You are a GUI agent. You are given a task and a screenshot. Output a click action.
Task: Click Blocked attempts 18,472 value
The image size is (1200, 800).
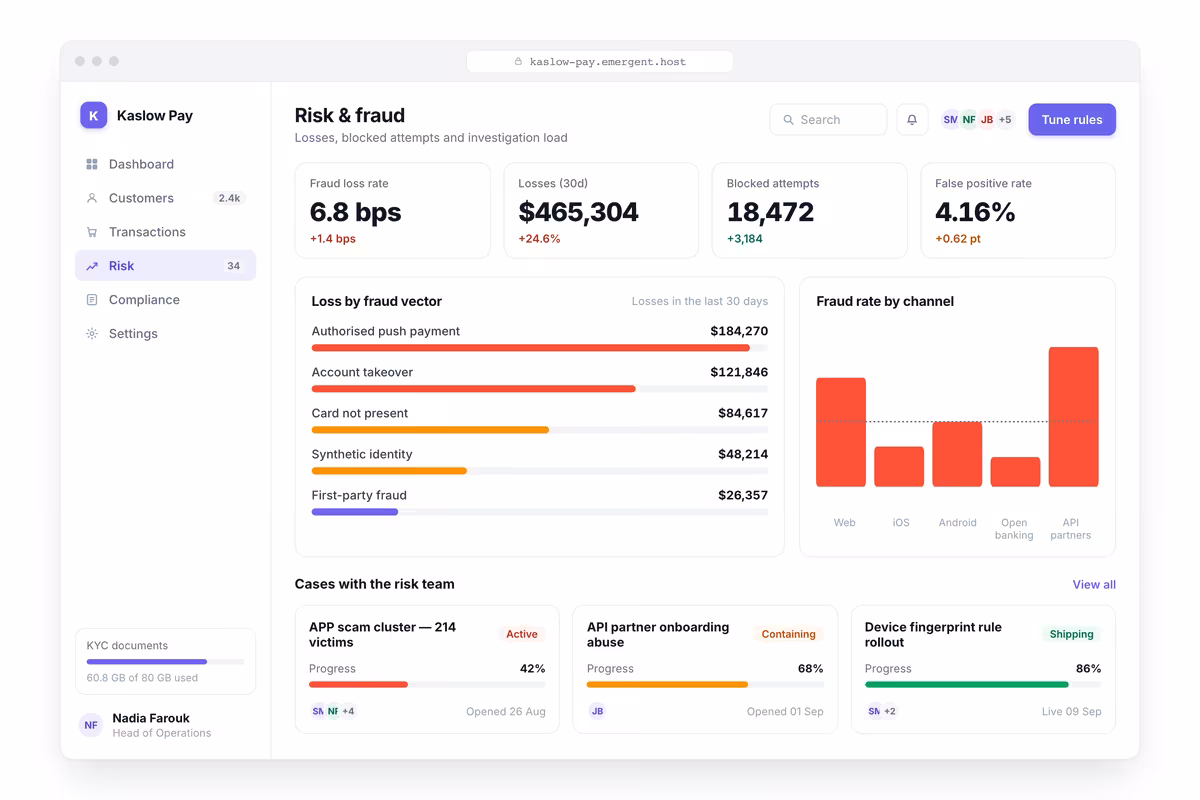770,212
